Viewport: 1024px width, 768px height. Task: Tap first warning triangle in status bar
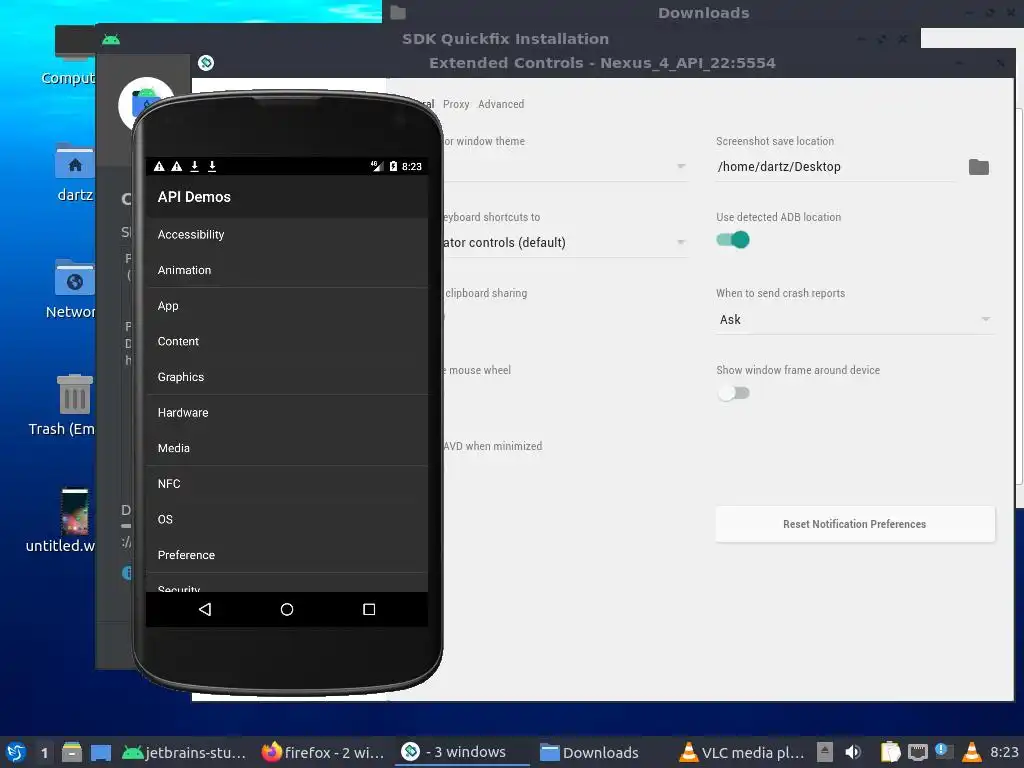(x=159, y=167)
